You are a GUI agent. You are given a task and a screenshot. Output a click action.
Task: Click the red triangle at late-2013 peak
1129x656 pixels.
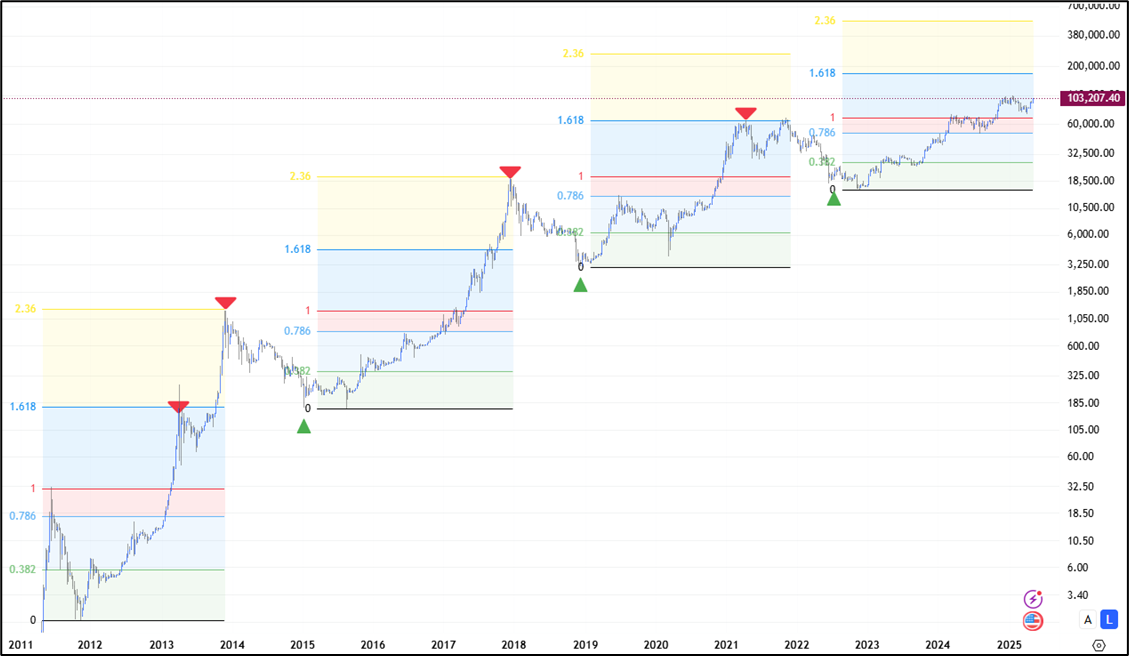[226, 302]
